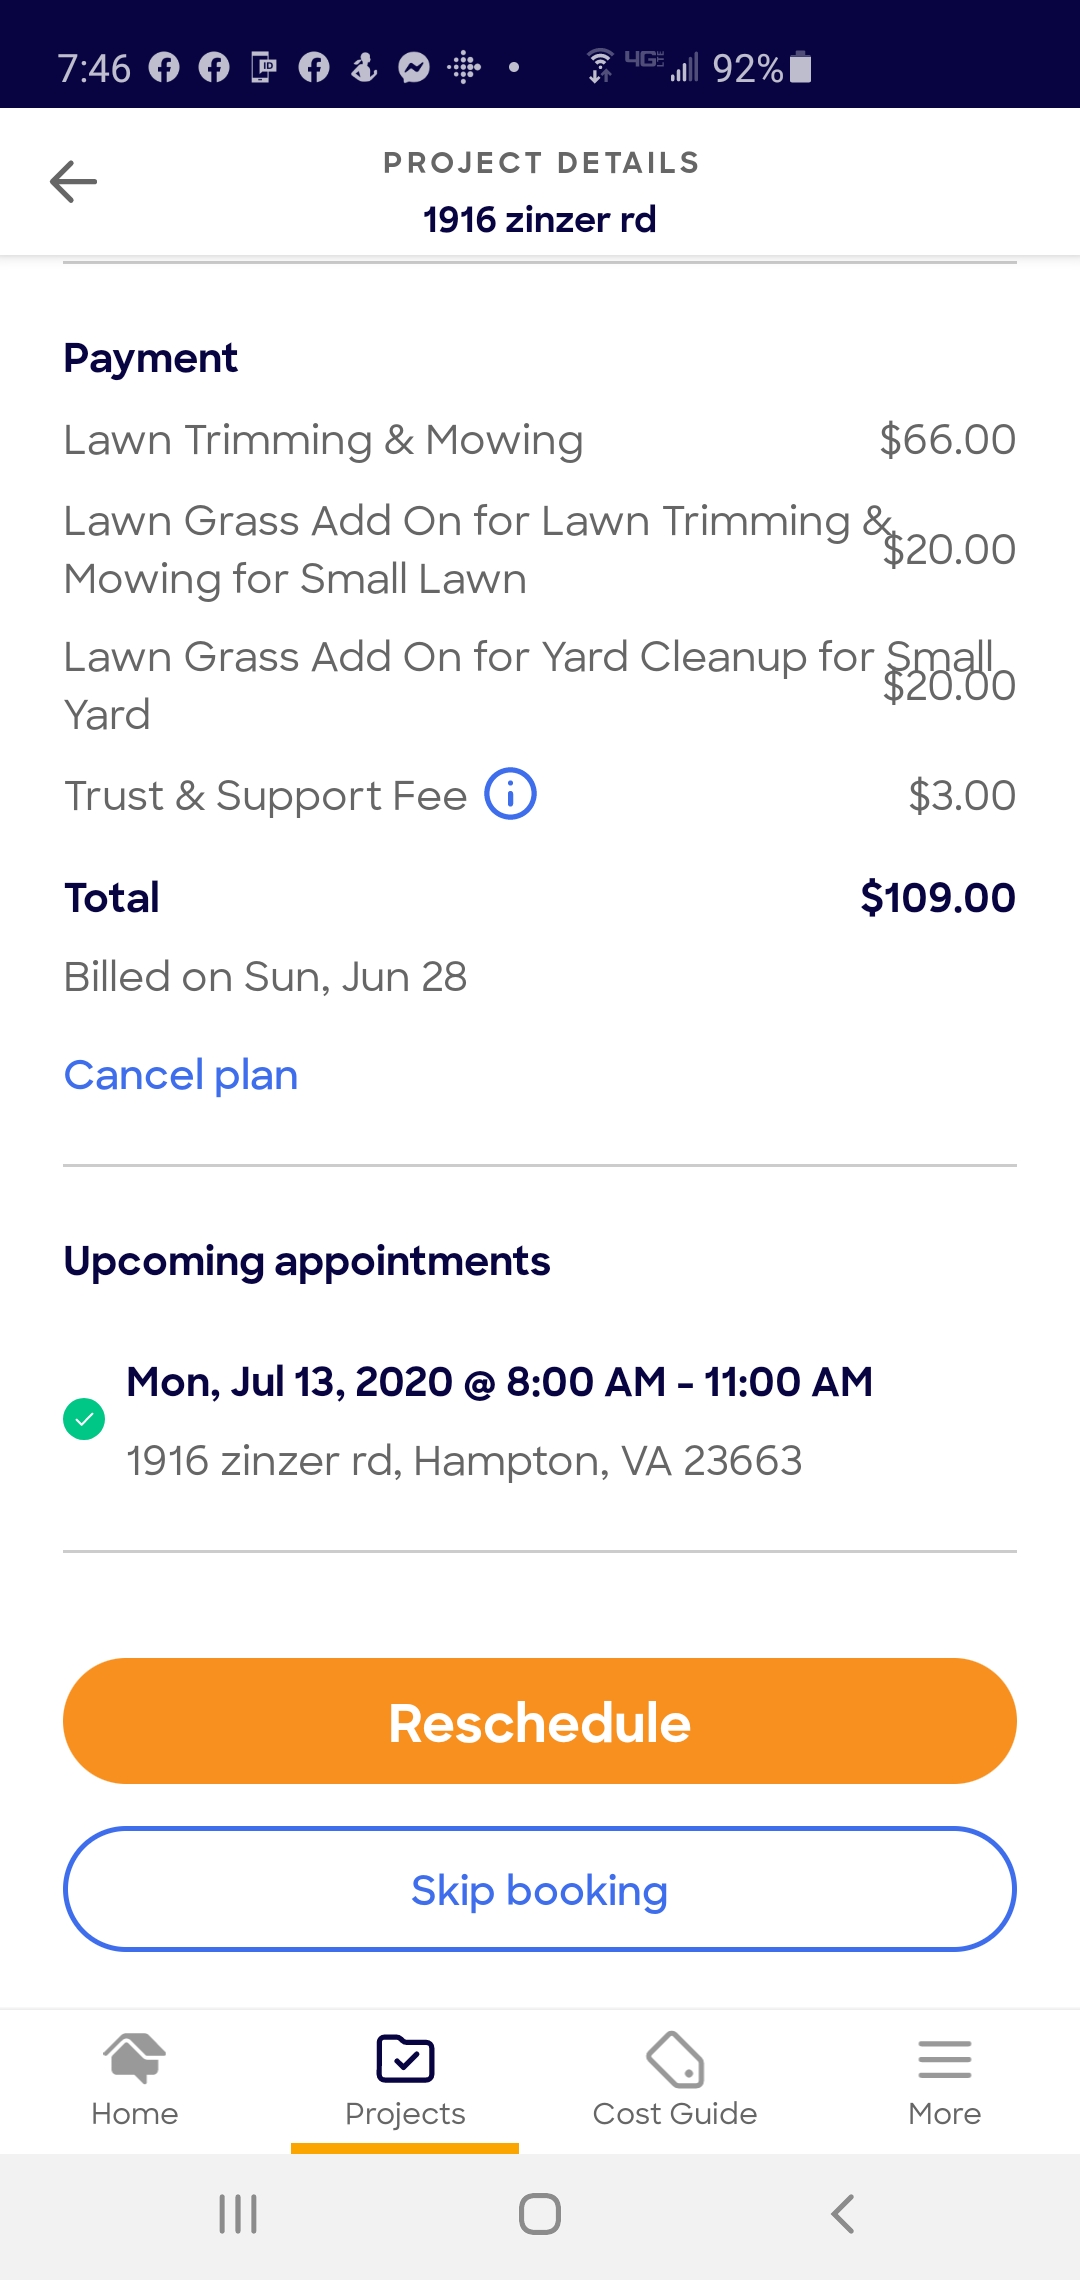Tap the back arrow in the header
The image size is (1080, 2280).
coord(73,181)
